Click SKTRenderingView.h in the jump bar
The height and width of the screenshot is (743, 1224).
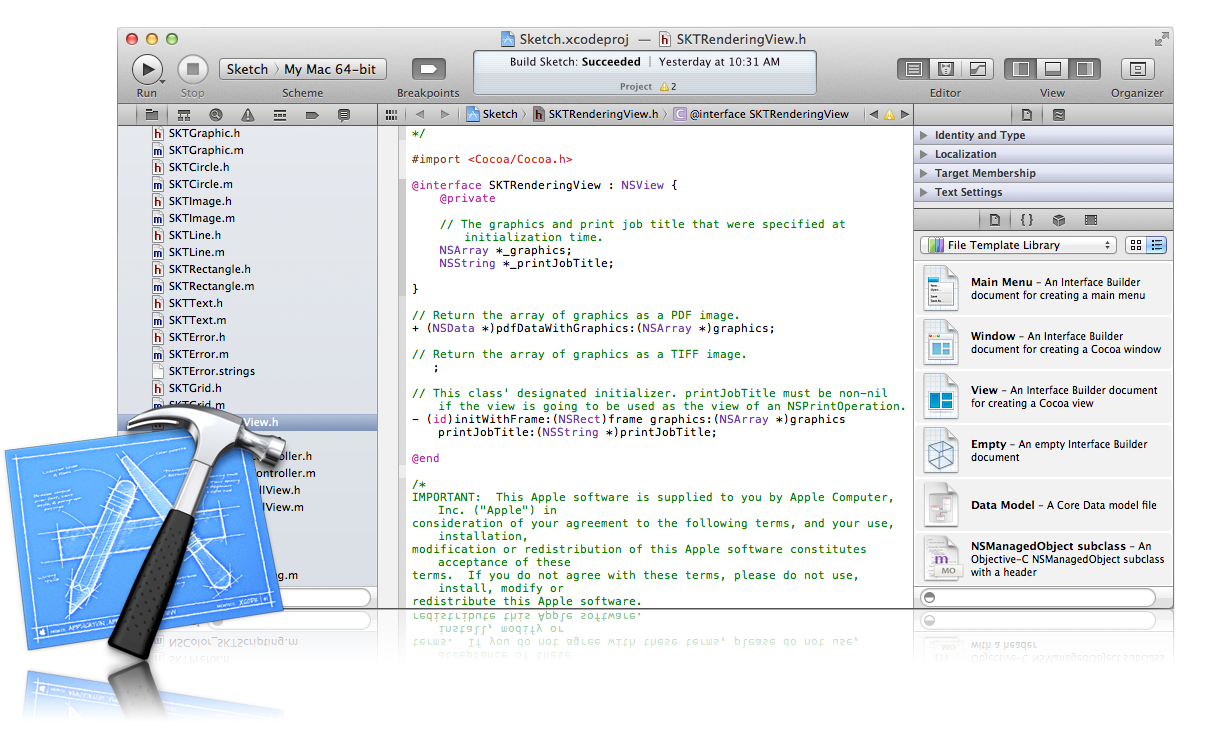click(x=594, y=115)
